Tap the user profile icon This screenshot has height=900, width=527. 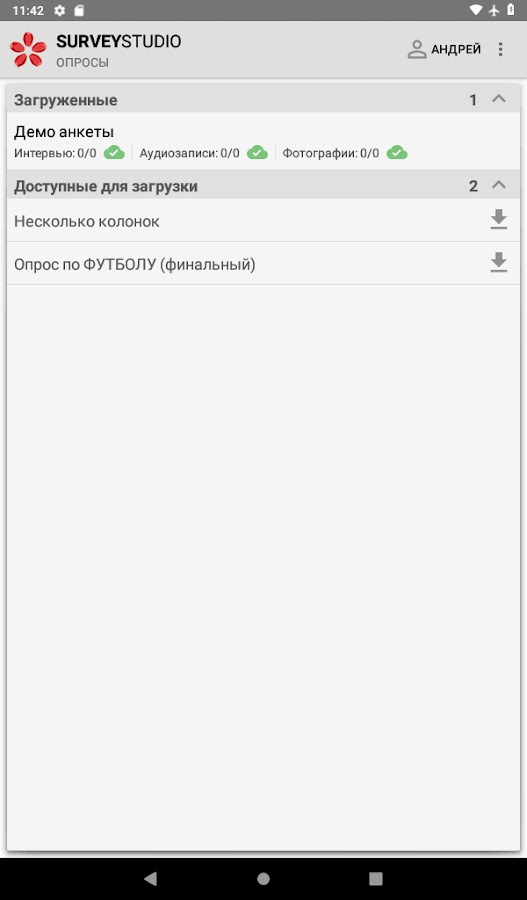pos(416,49)
